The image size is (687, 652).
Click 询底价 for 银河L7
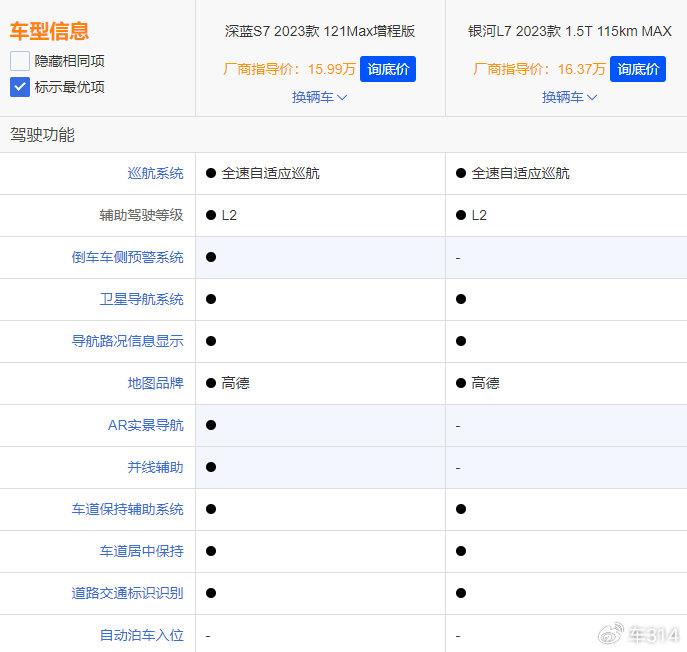(x=637, y=69)
